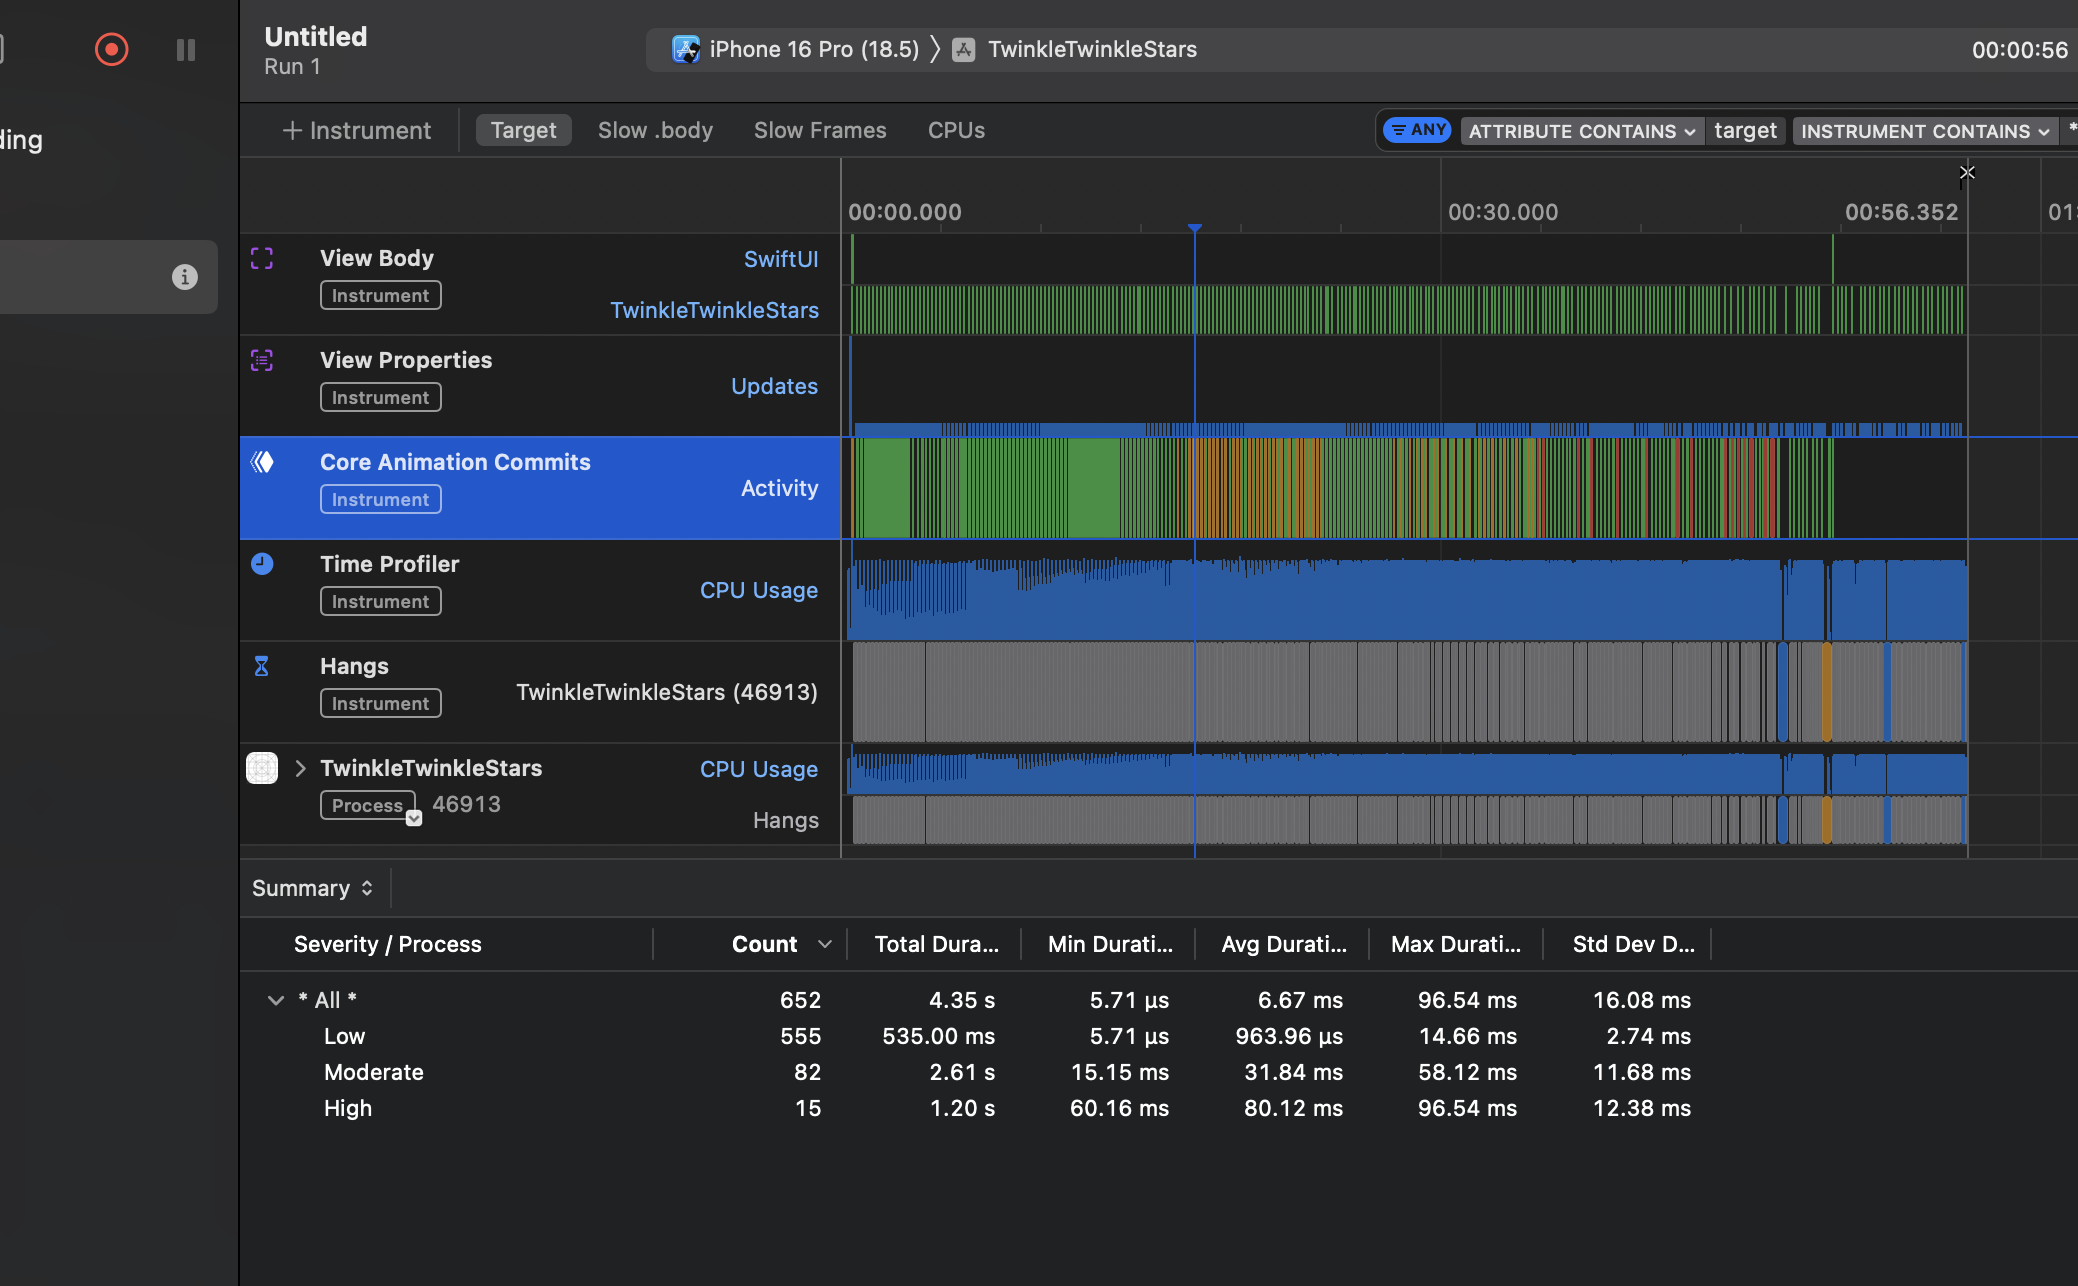Click the TwinkleTwinkleStars app icon in track

[262, 768]
